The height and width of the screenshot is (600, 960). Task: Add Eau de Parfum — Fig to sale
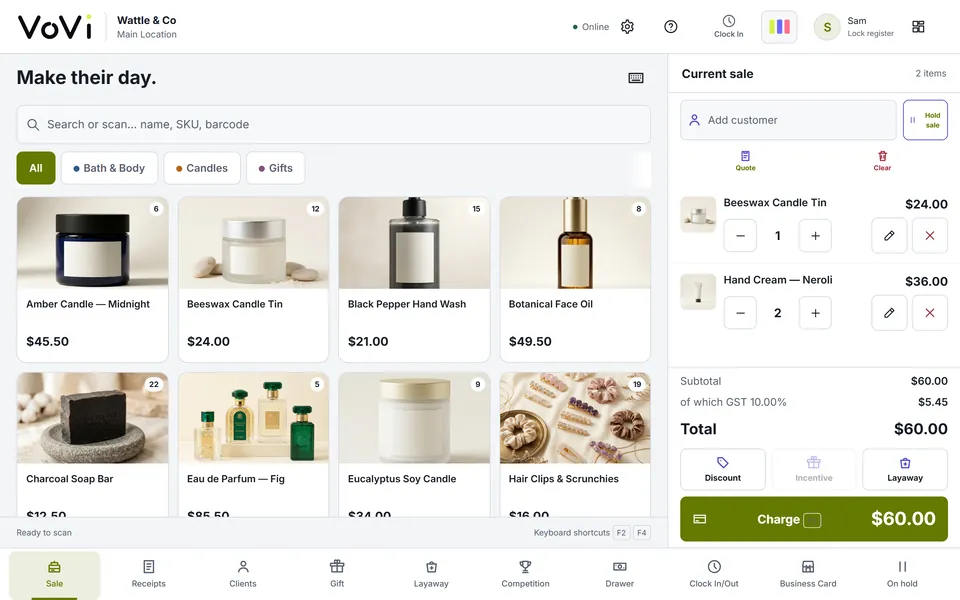tap(253, 444)
